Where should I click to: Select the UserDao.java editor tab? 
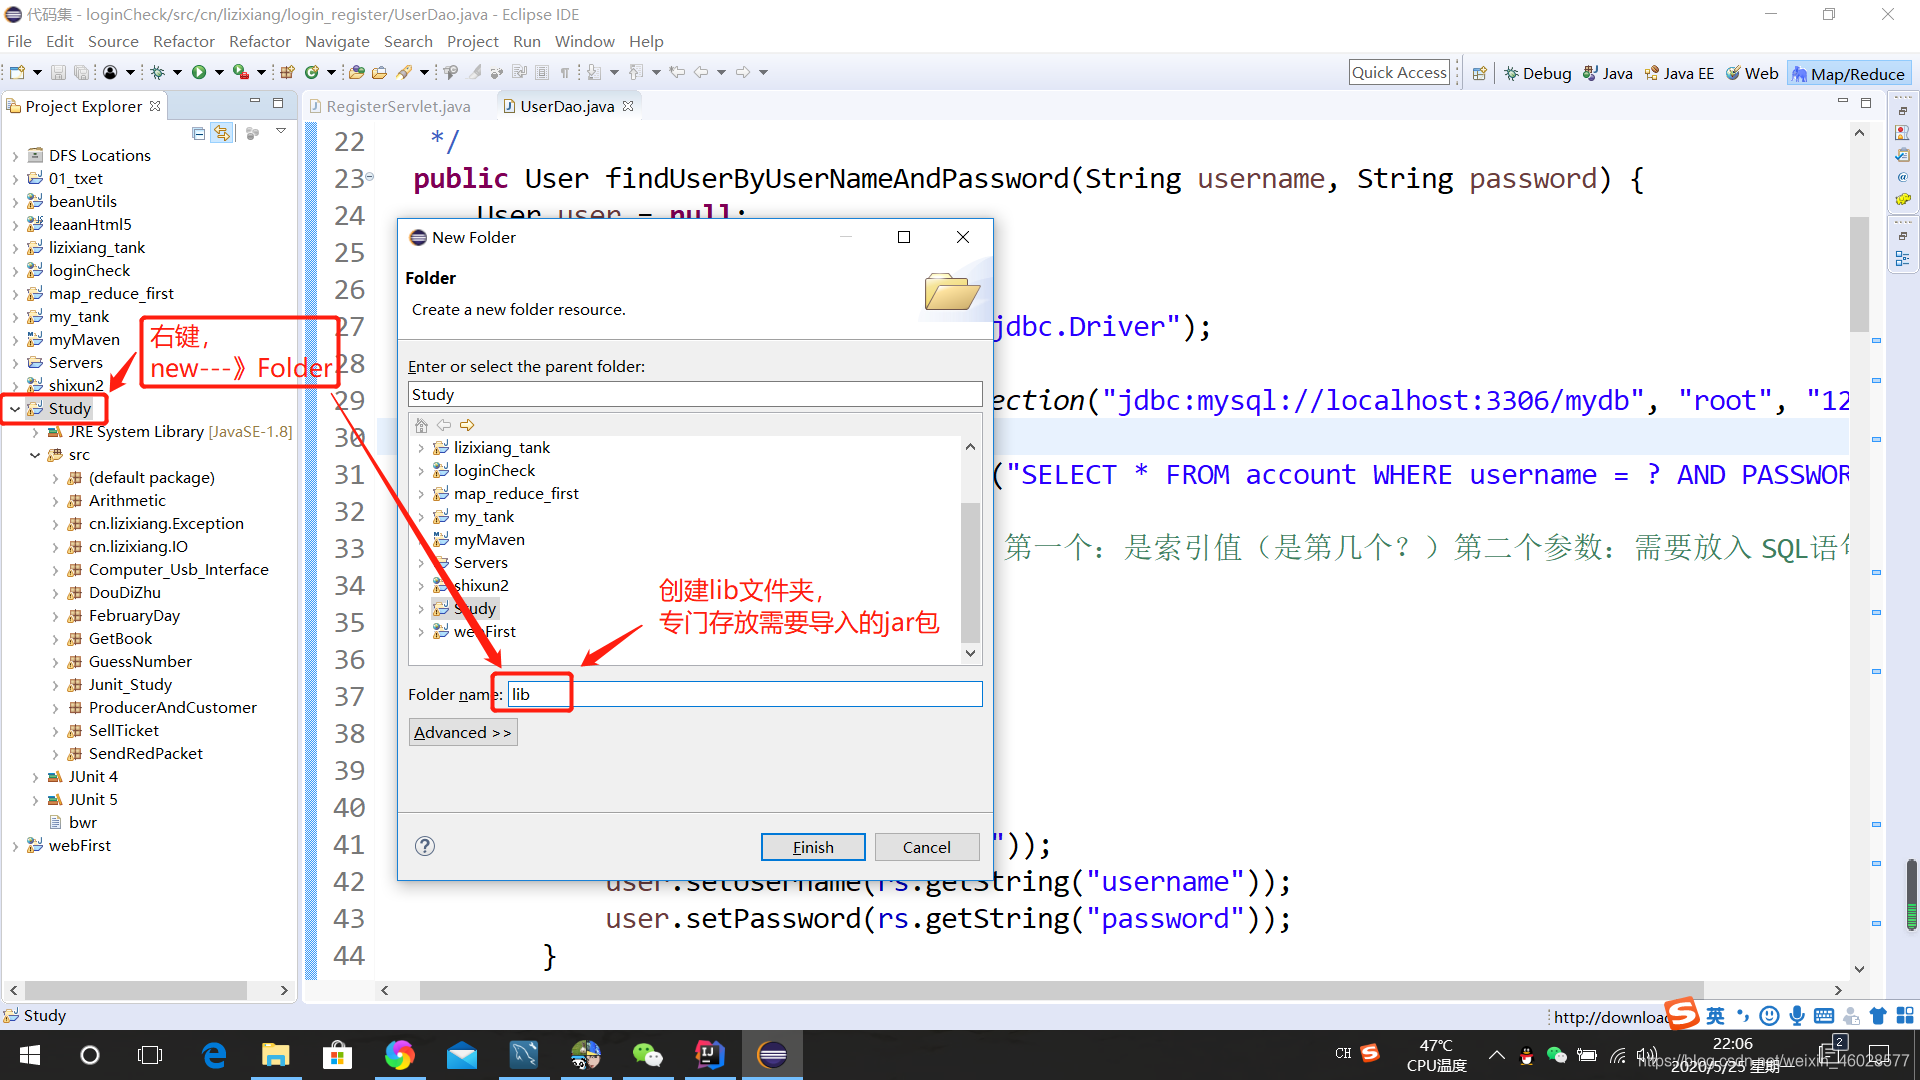click(x=567, y=106)
